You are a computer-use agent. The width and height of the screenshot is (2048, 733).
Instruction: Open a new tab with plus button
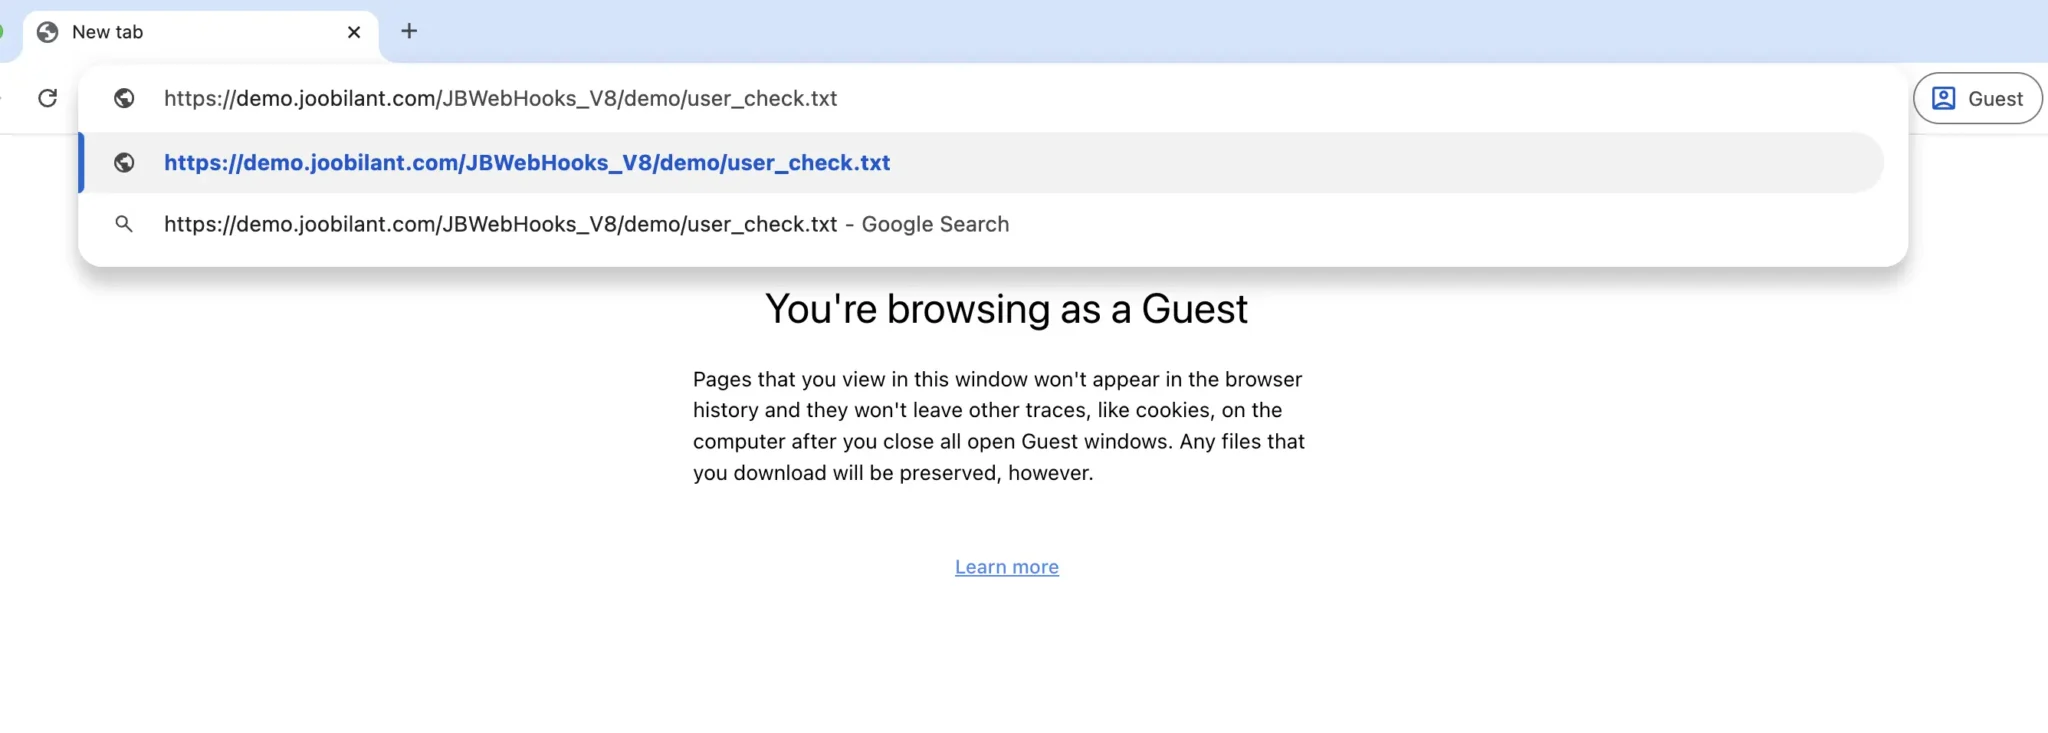tap(409, 31)
